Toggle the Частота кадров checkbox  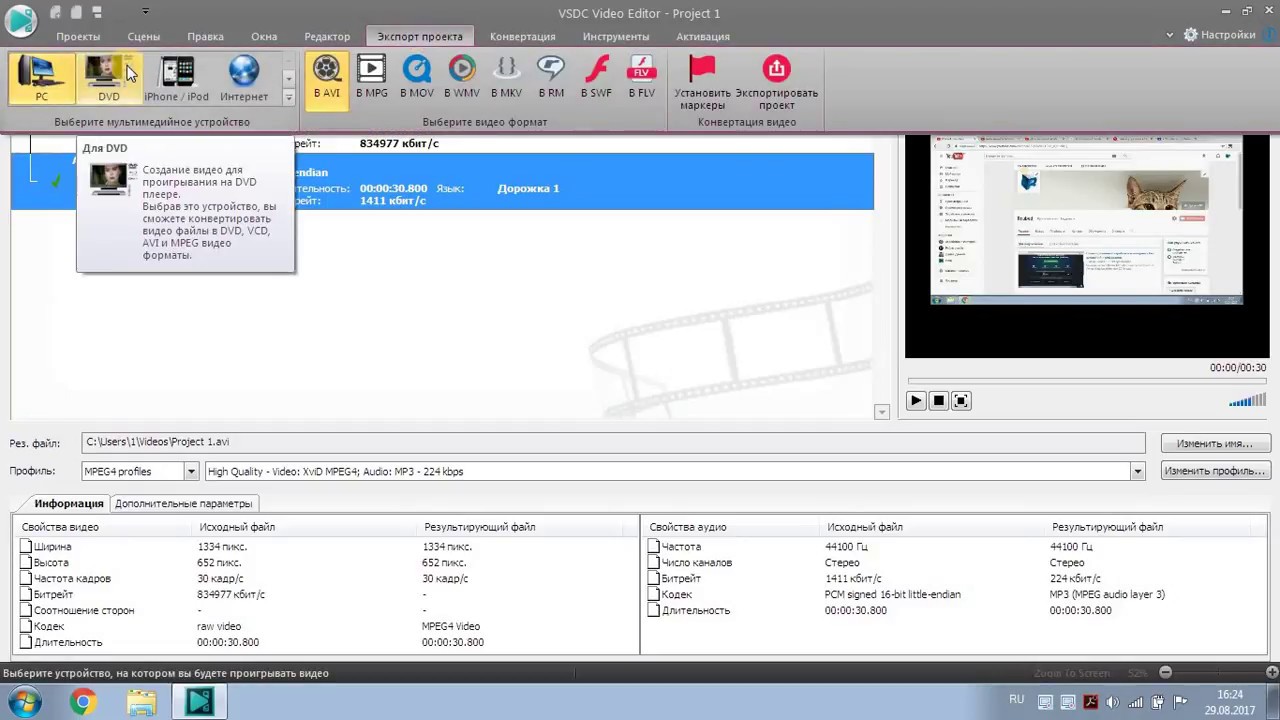(26, 579)
